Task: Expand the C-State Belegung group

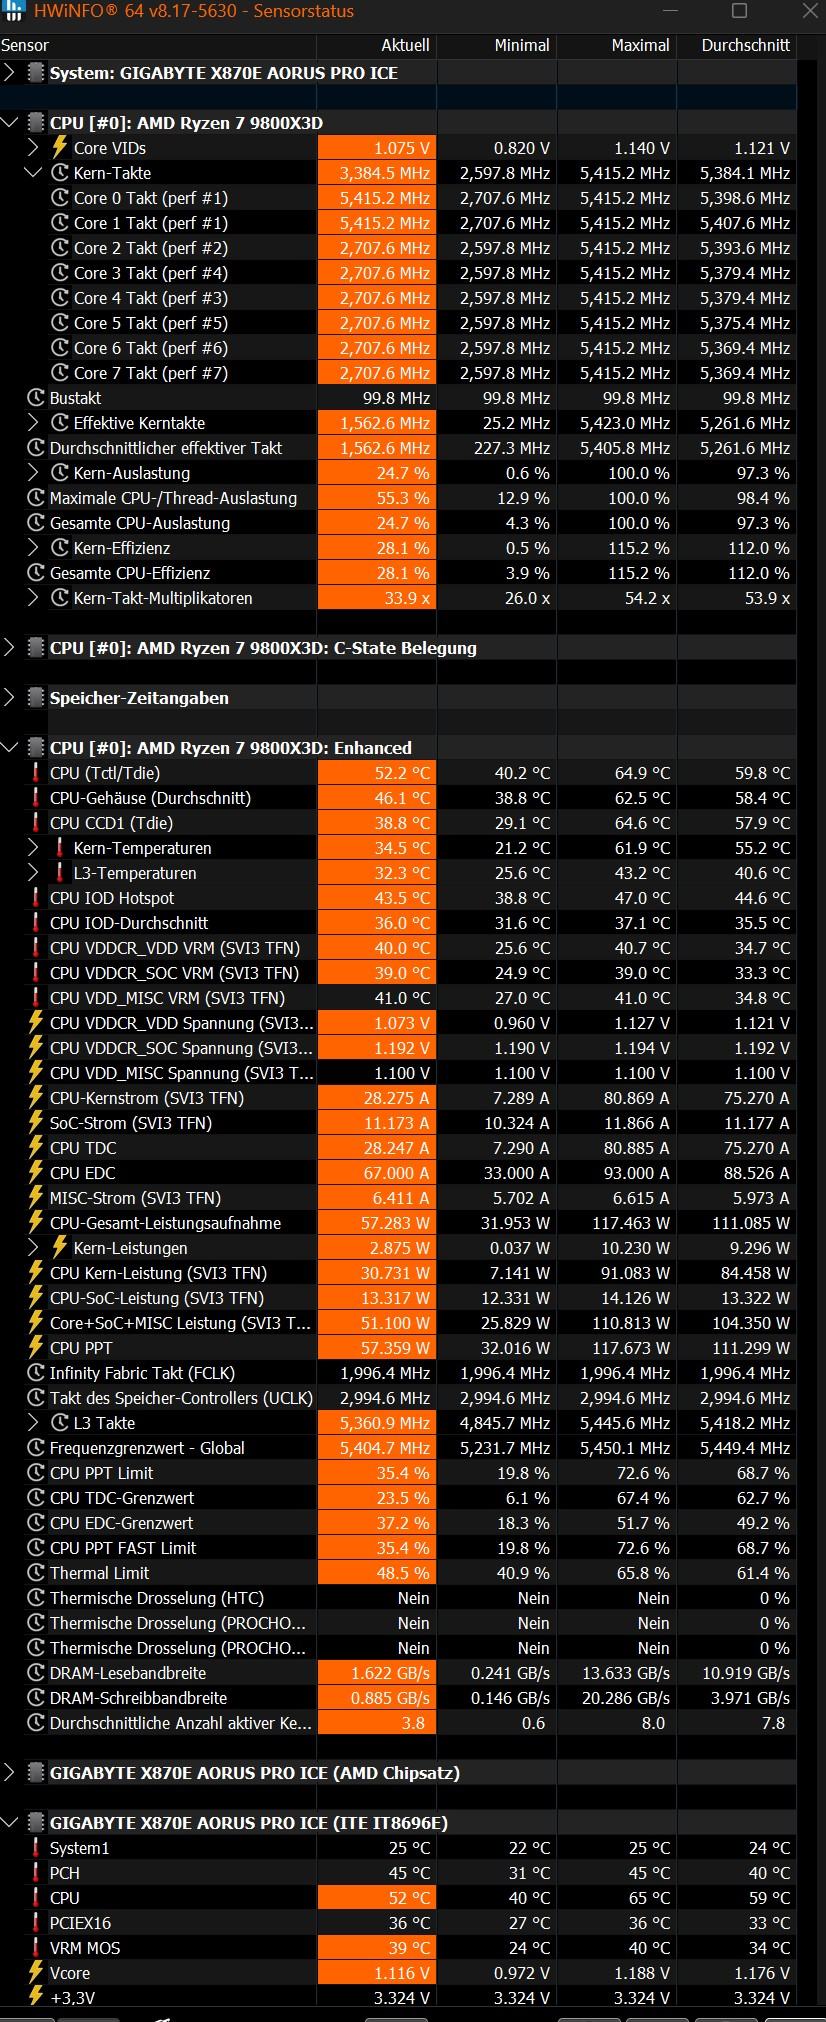Action: pos(10,647)
